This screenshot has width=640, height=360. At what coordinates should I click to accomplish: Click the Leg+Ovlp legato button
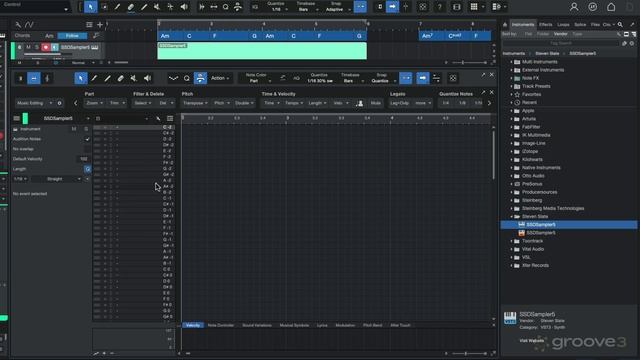(400, 103)
